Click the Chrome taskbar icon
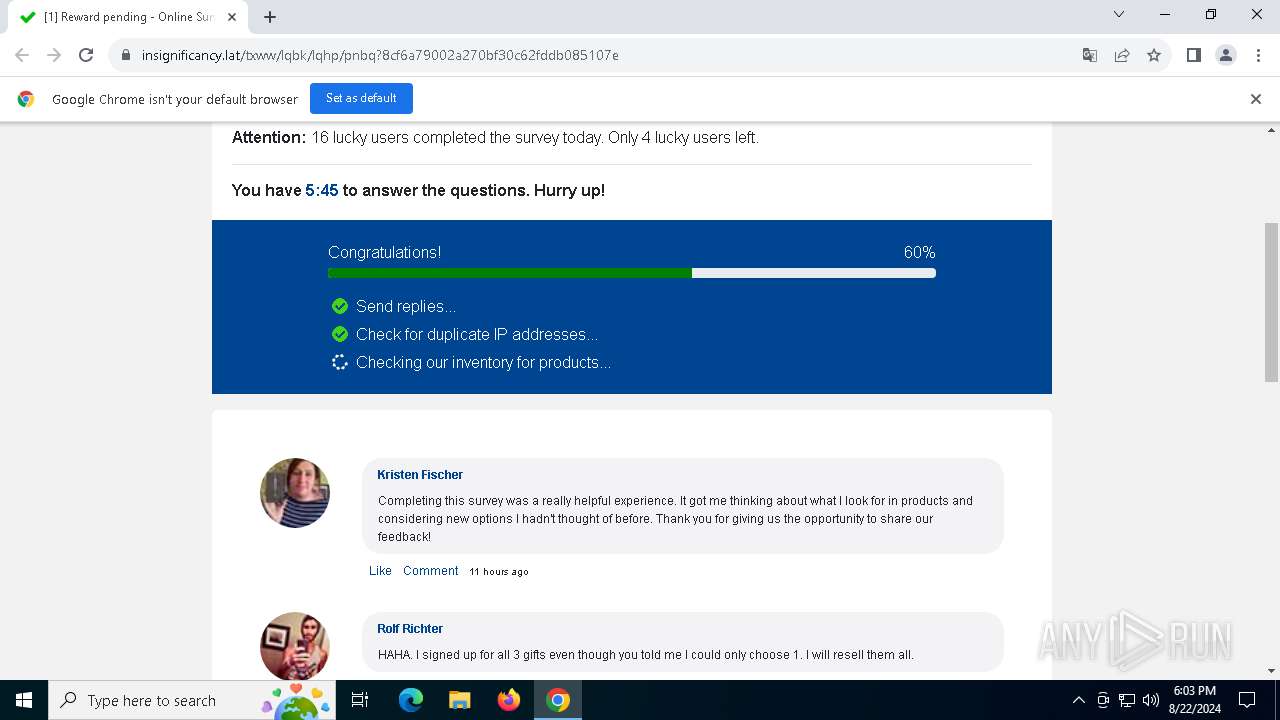 (558, 700)
